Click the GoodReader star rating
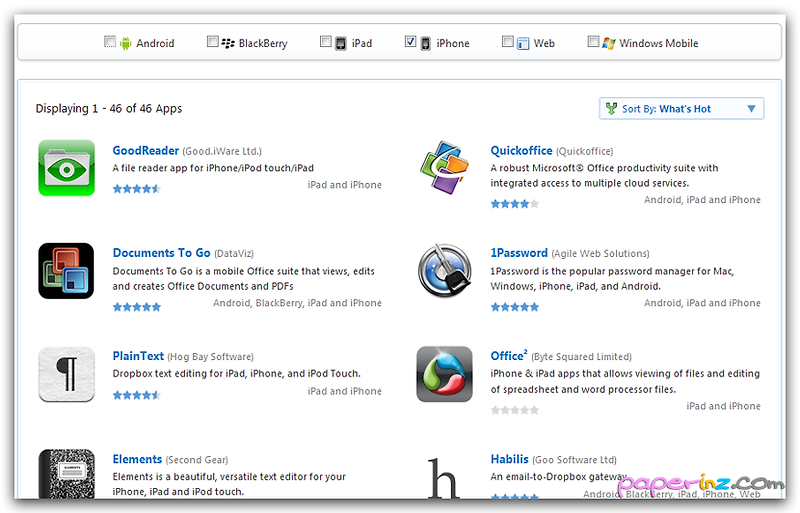This screenshot has height=513, width=800. tap(137, 189)
